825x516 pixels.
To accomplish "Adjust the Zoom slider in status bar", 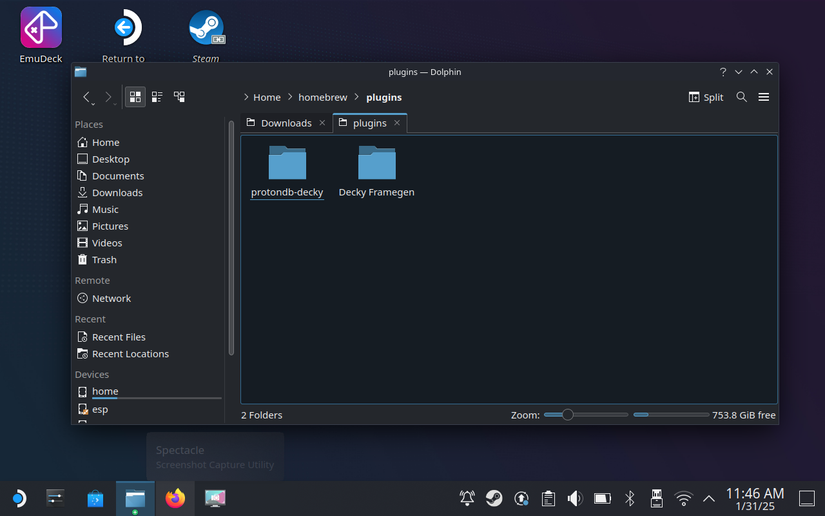I will [568, 415].
